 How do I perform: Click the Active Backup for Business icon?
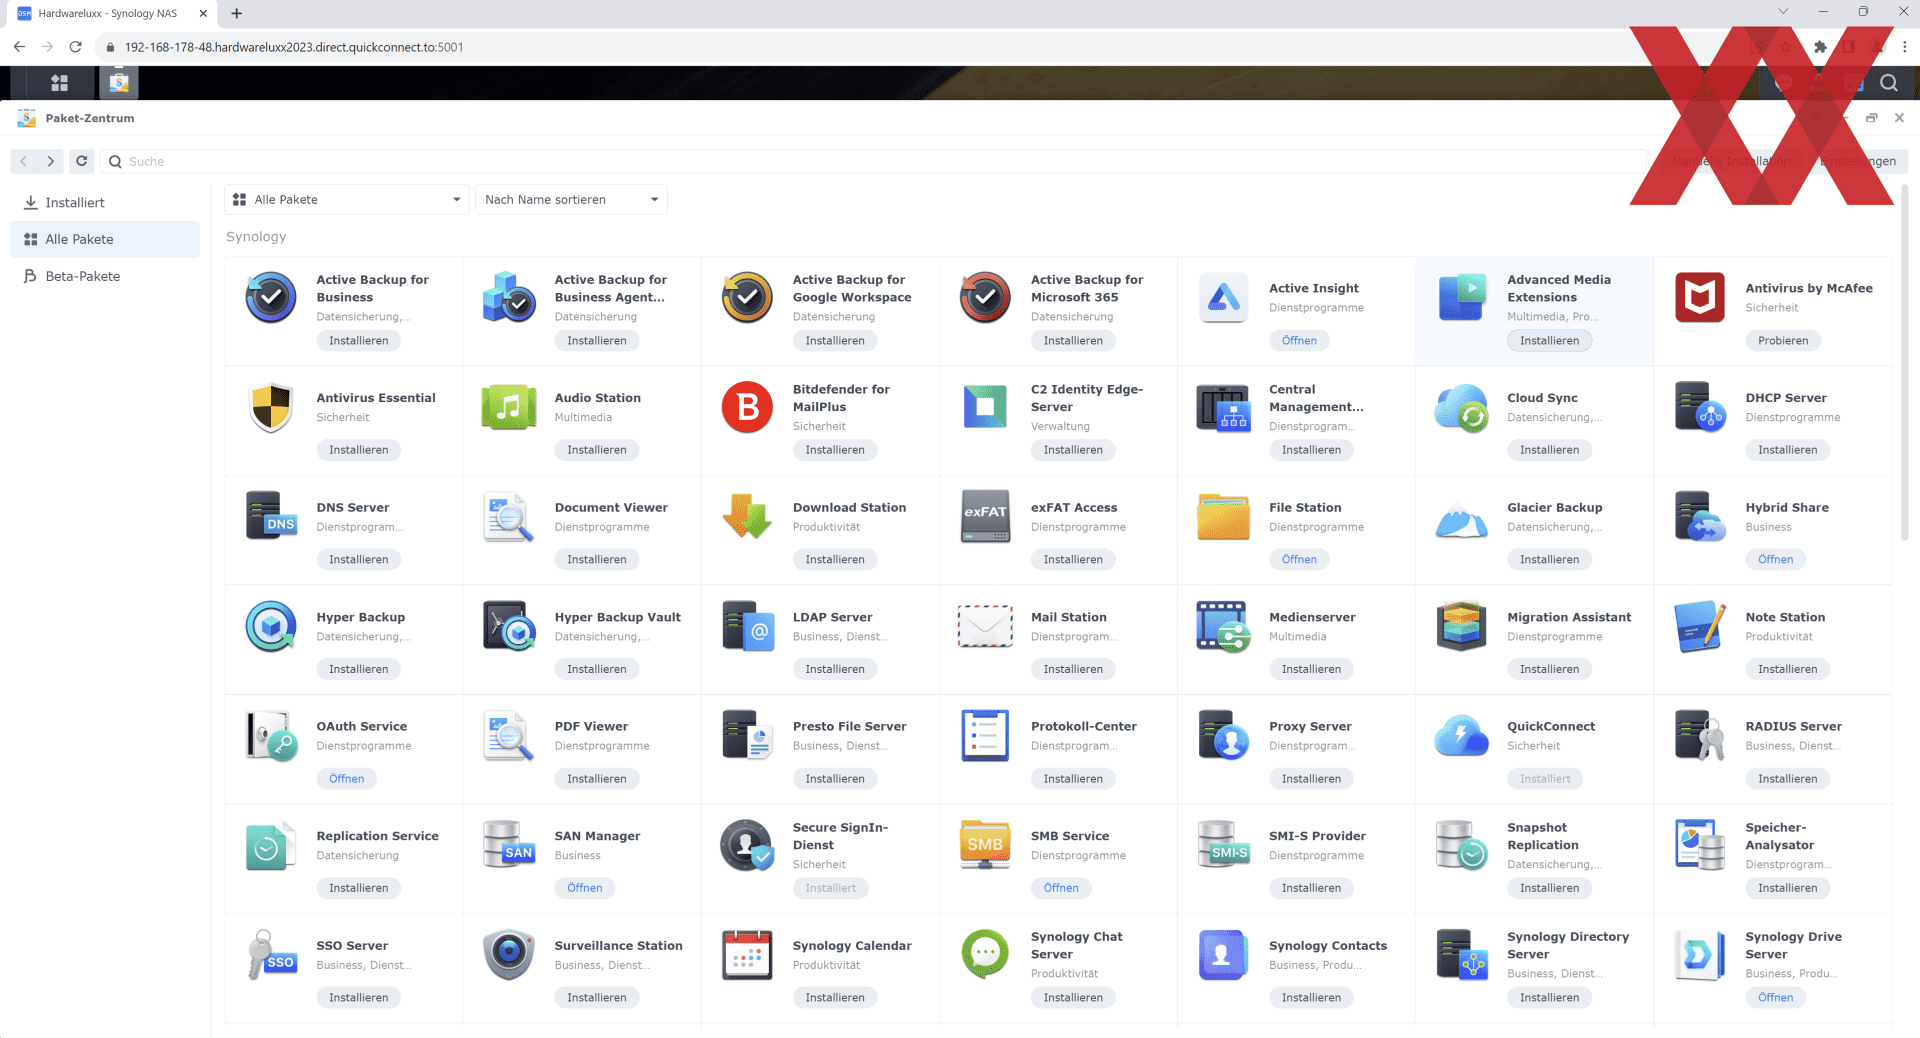tap(271, 297)
